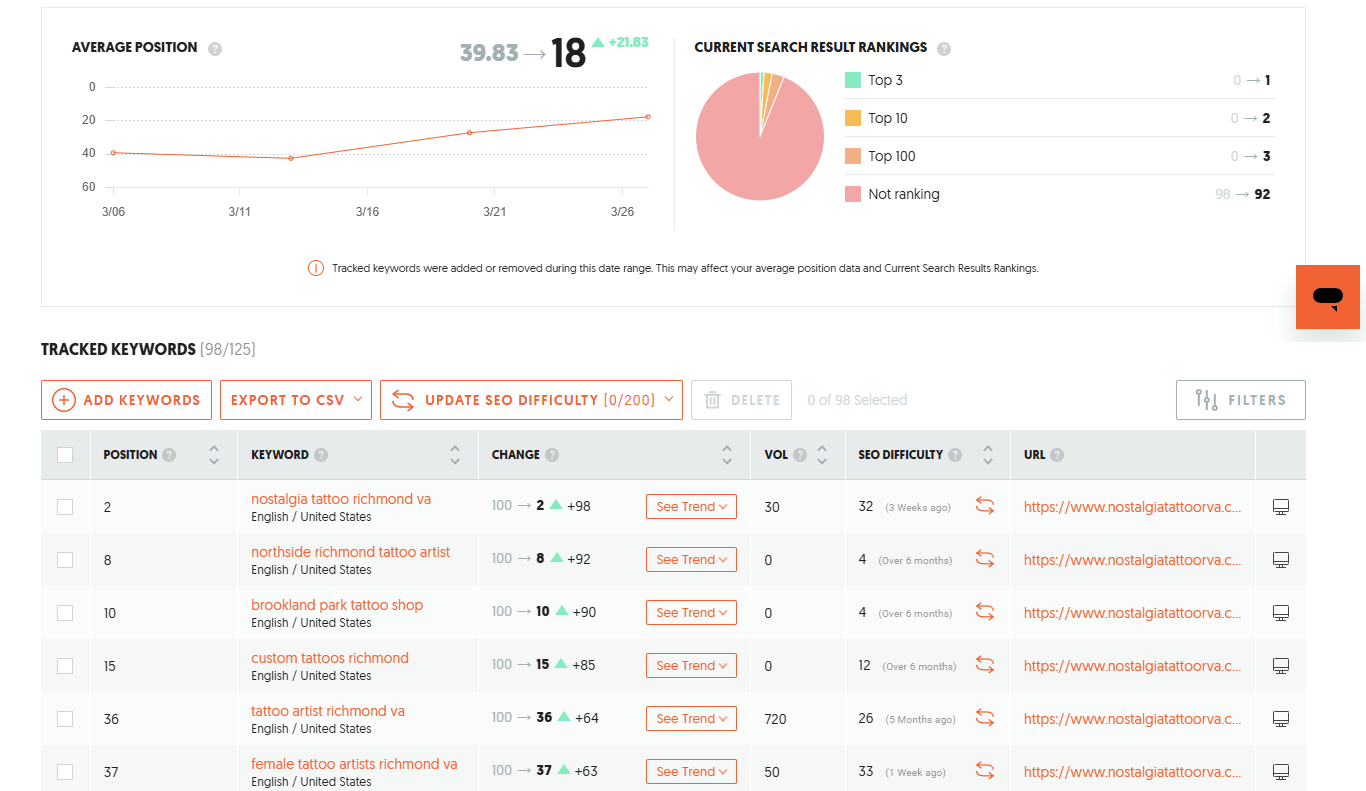Click the tracked keywords warning info icon
Image resolution: width=1366 pixels, height=791 pixels.
(315, 268)
